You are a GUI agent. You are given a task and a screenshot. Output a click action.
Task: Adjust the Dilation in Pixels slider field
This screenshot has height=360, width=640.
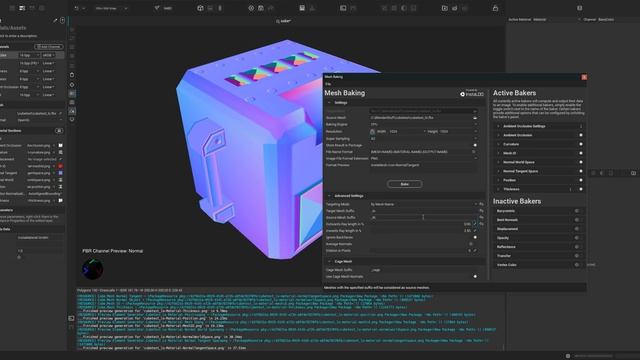point(421,250)
